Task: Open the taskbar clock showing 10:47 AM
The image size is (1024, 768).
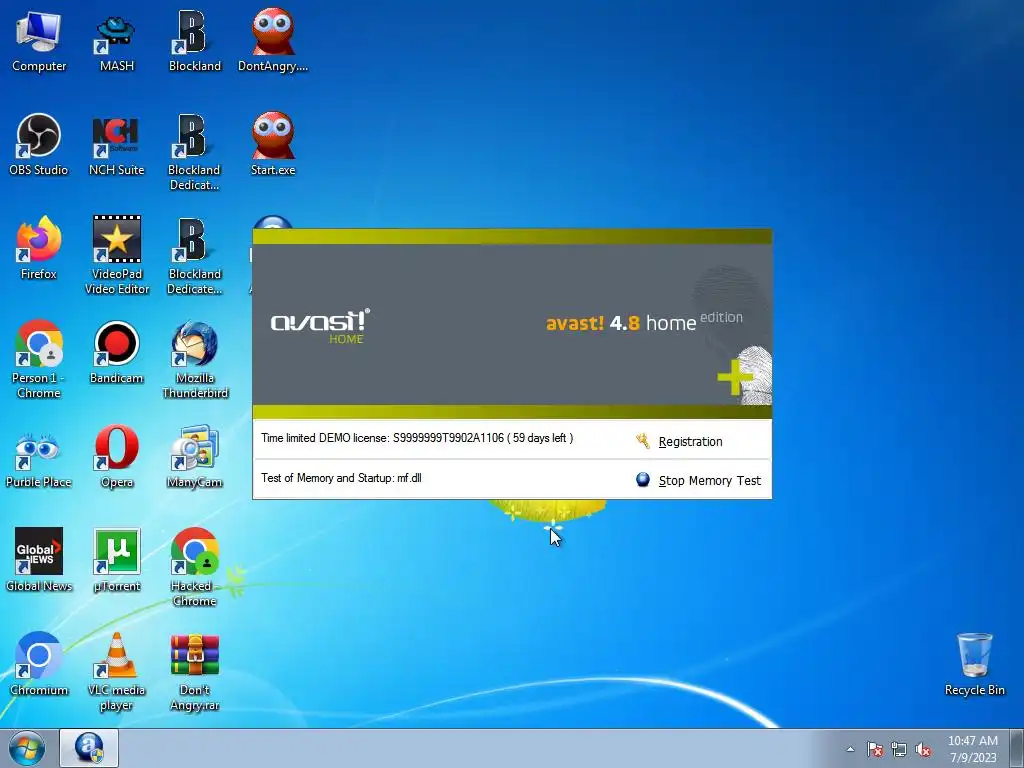Action: coord(972,749)
